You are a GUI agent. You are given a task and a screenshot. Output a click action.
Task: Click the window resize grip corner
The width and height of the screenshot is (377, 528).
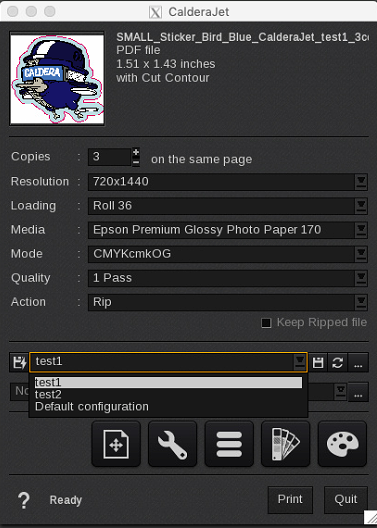(x=370, y=517)
